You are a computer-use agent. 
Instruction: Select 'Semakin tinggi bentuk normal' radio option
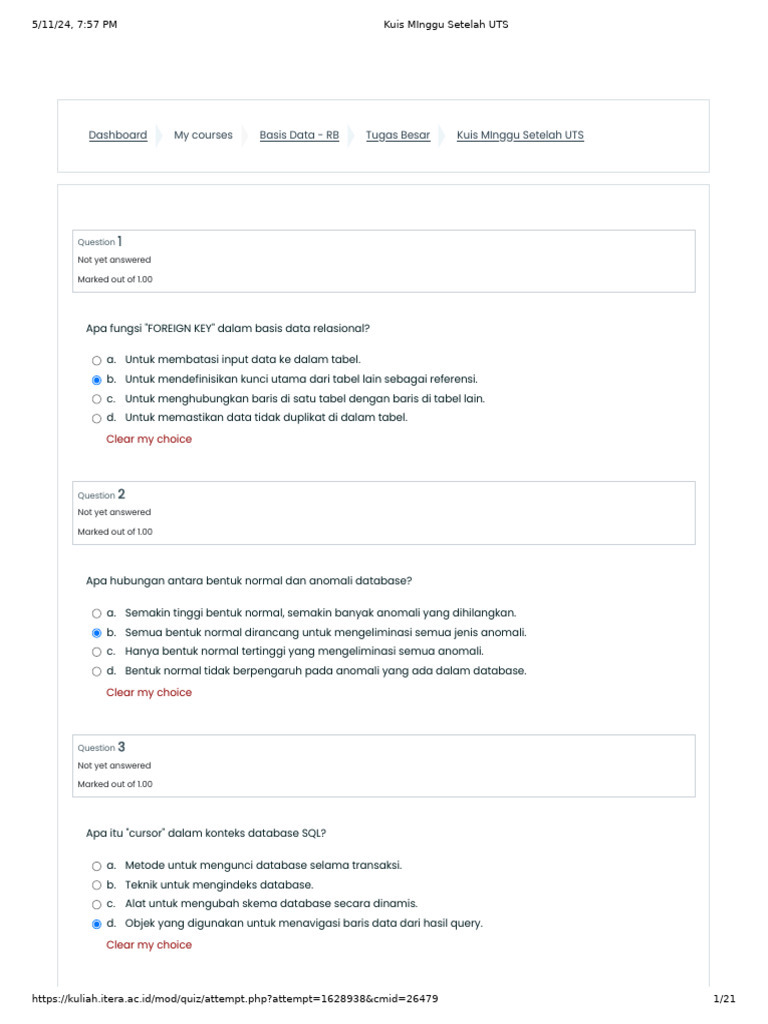pos(96,613)
